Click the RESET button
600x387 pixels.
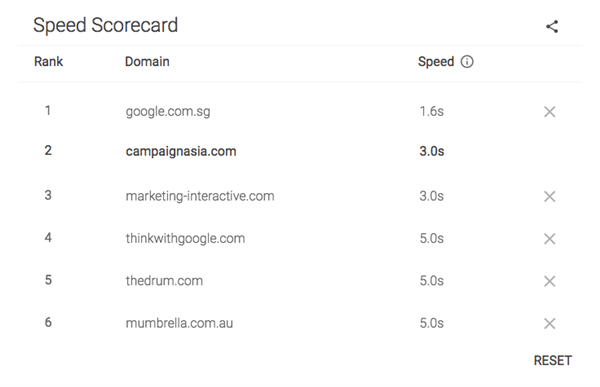(x=553, y=361)
